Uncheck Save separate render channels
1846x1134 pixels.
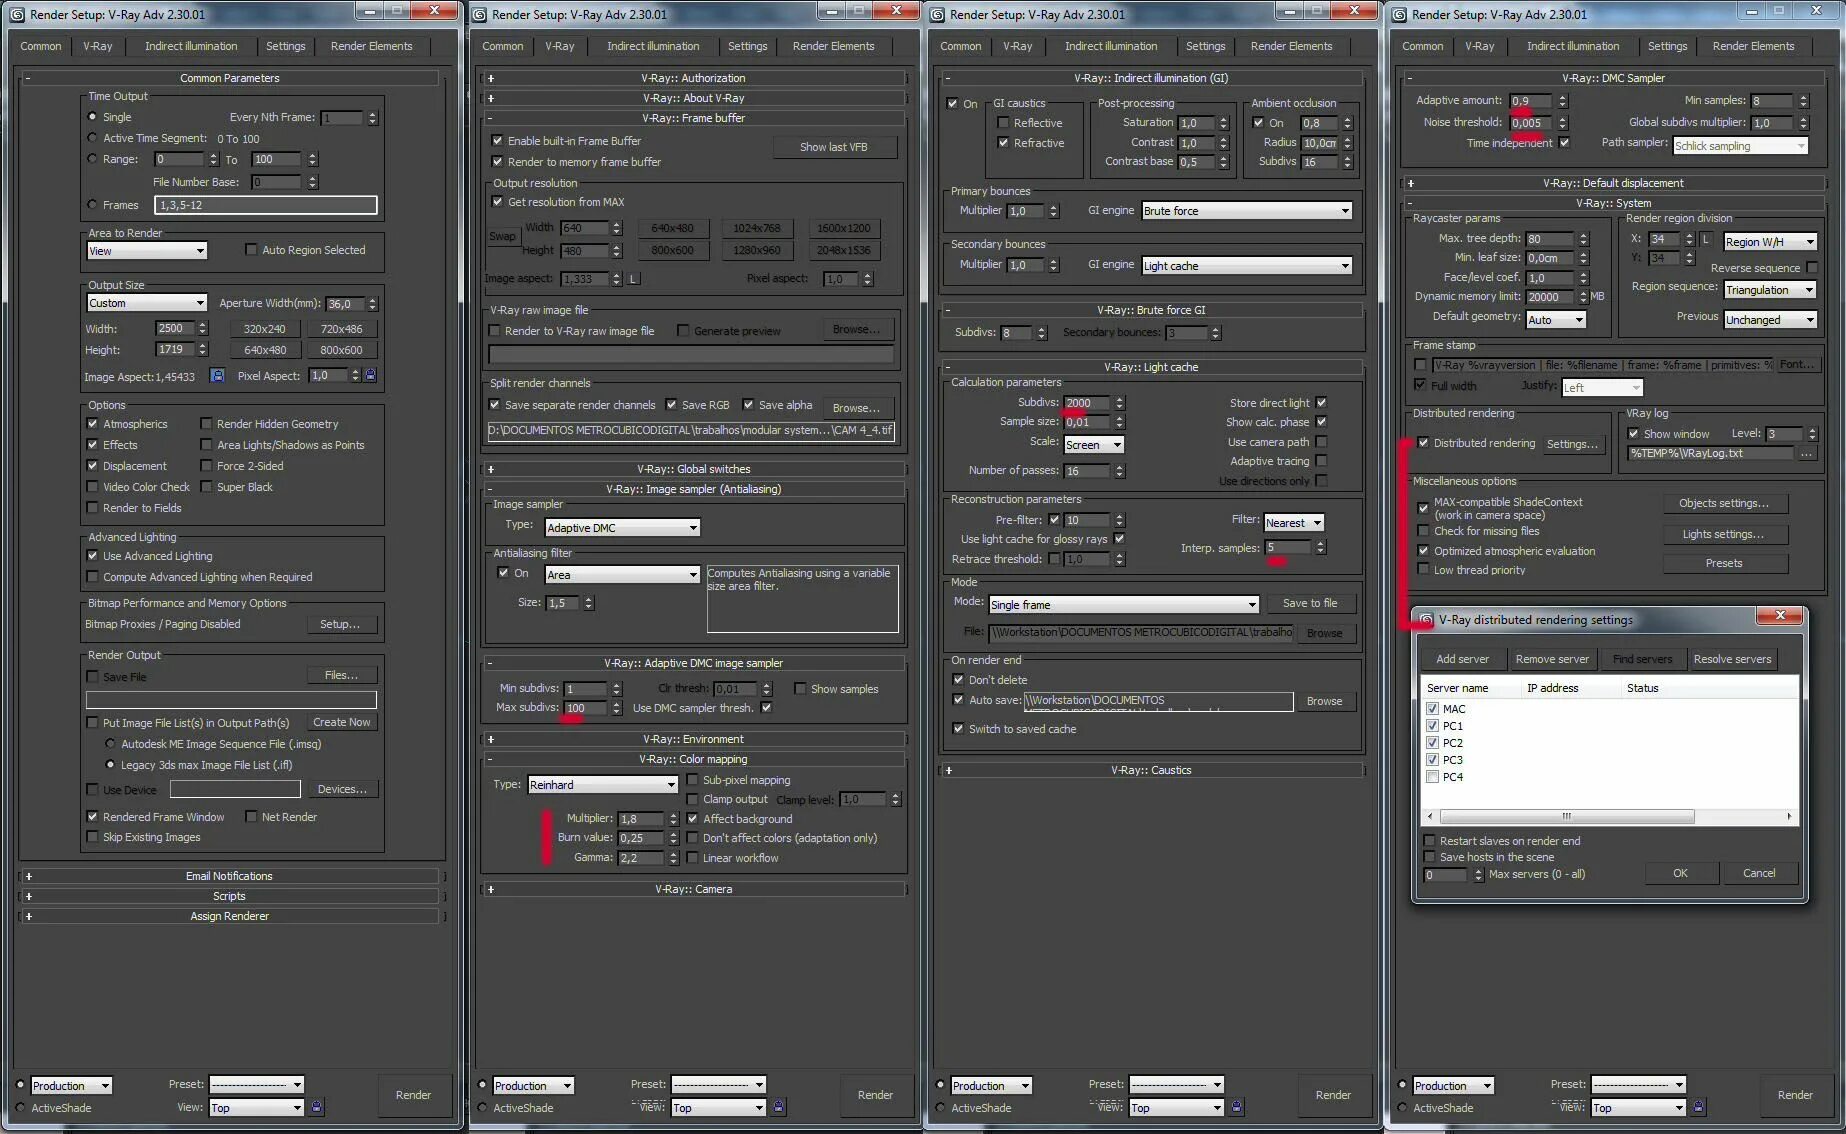tap(494, 405)
